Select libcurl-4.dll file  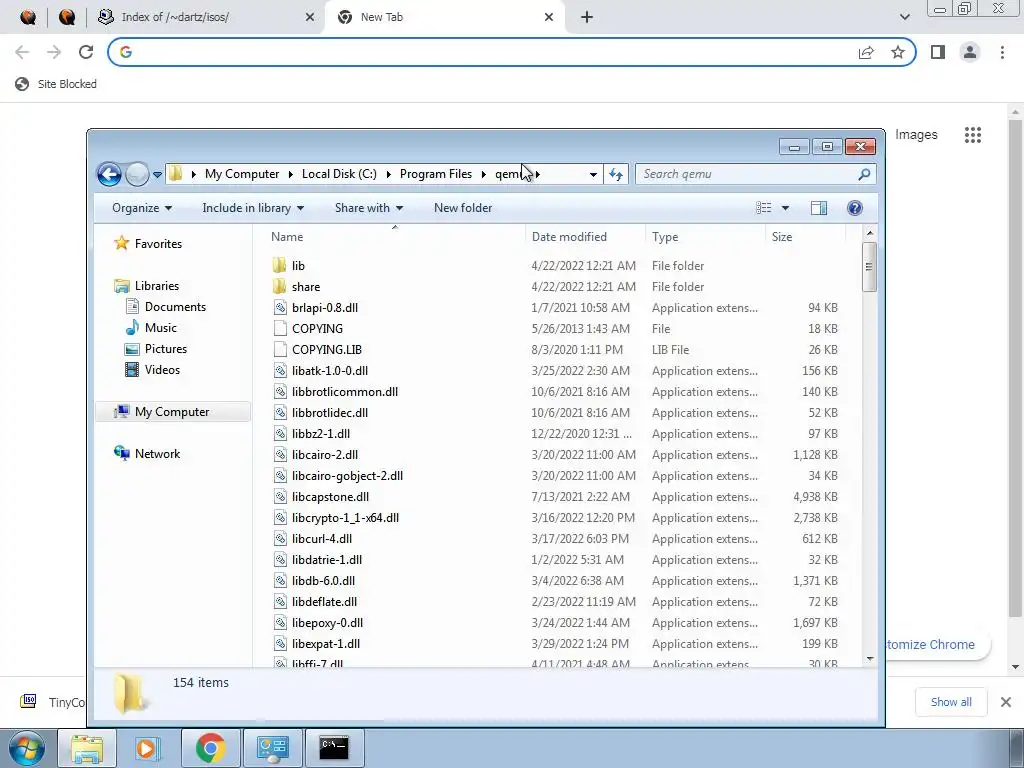322,538
